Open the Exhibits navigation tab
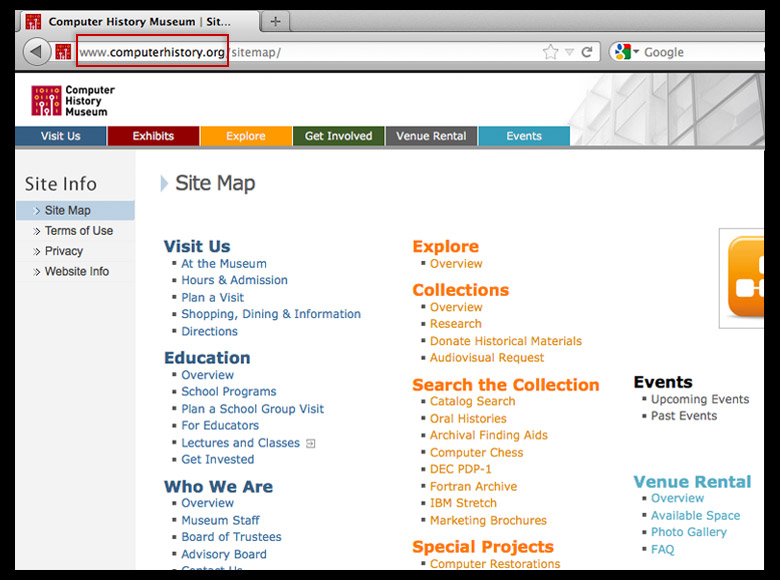 153,136
